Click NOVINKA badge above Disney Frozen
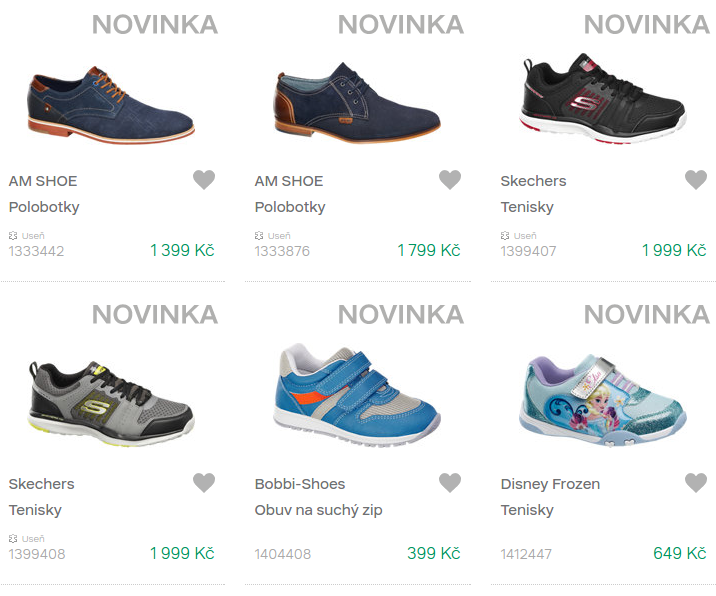The image size is (716, 596). pyautogui.click(x=646, y=315)
